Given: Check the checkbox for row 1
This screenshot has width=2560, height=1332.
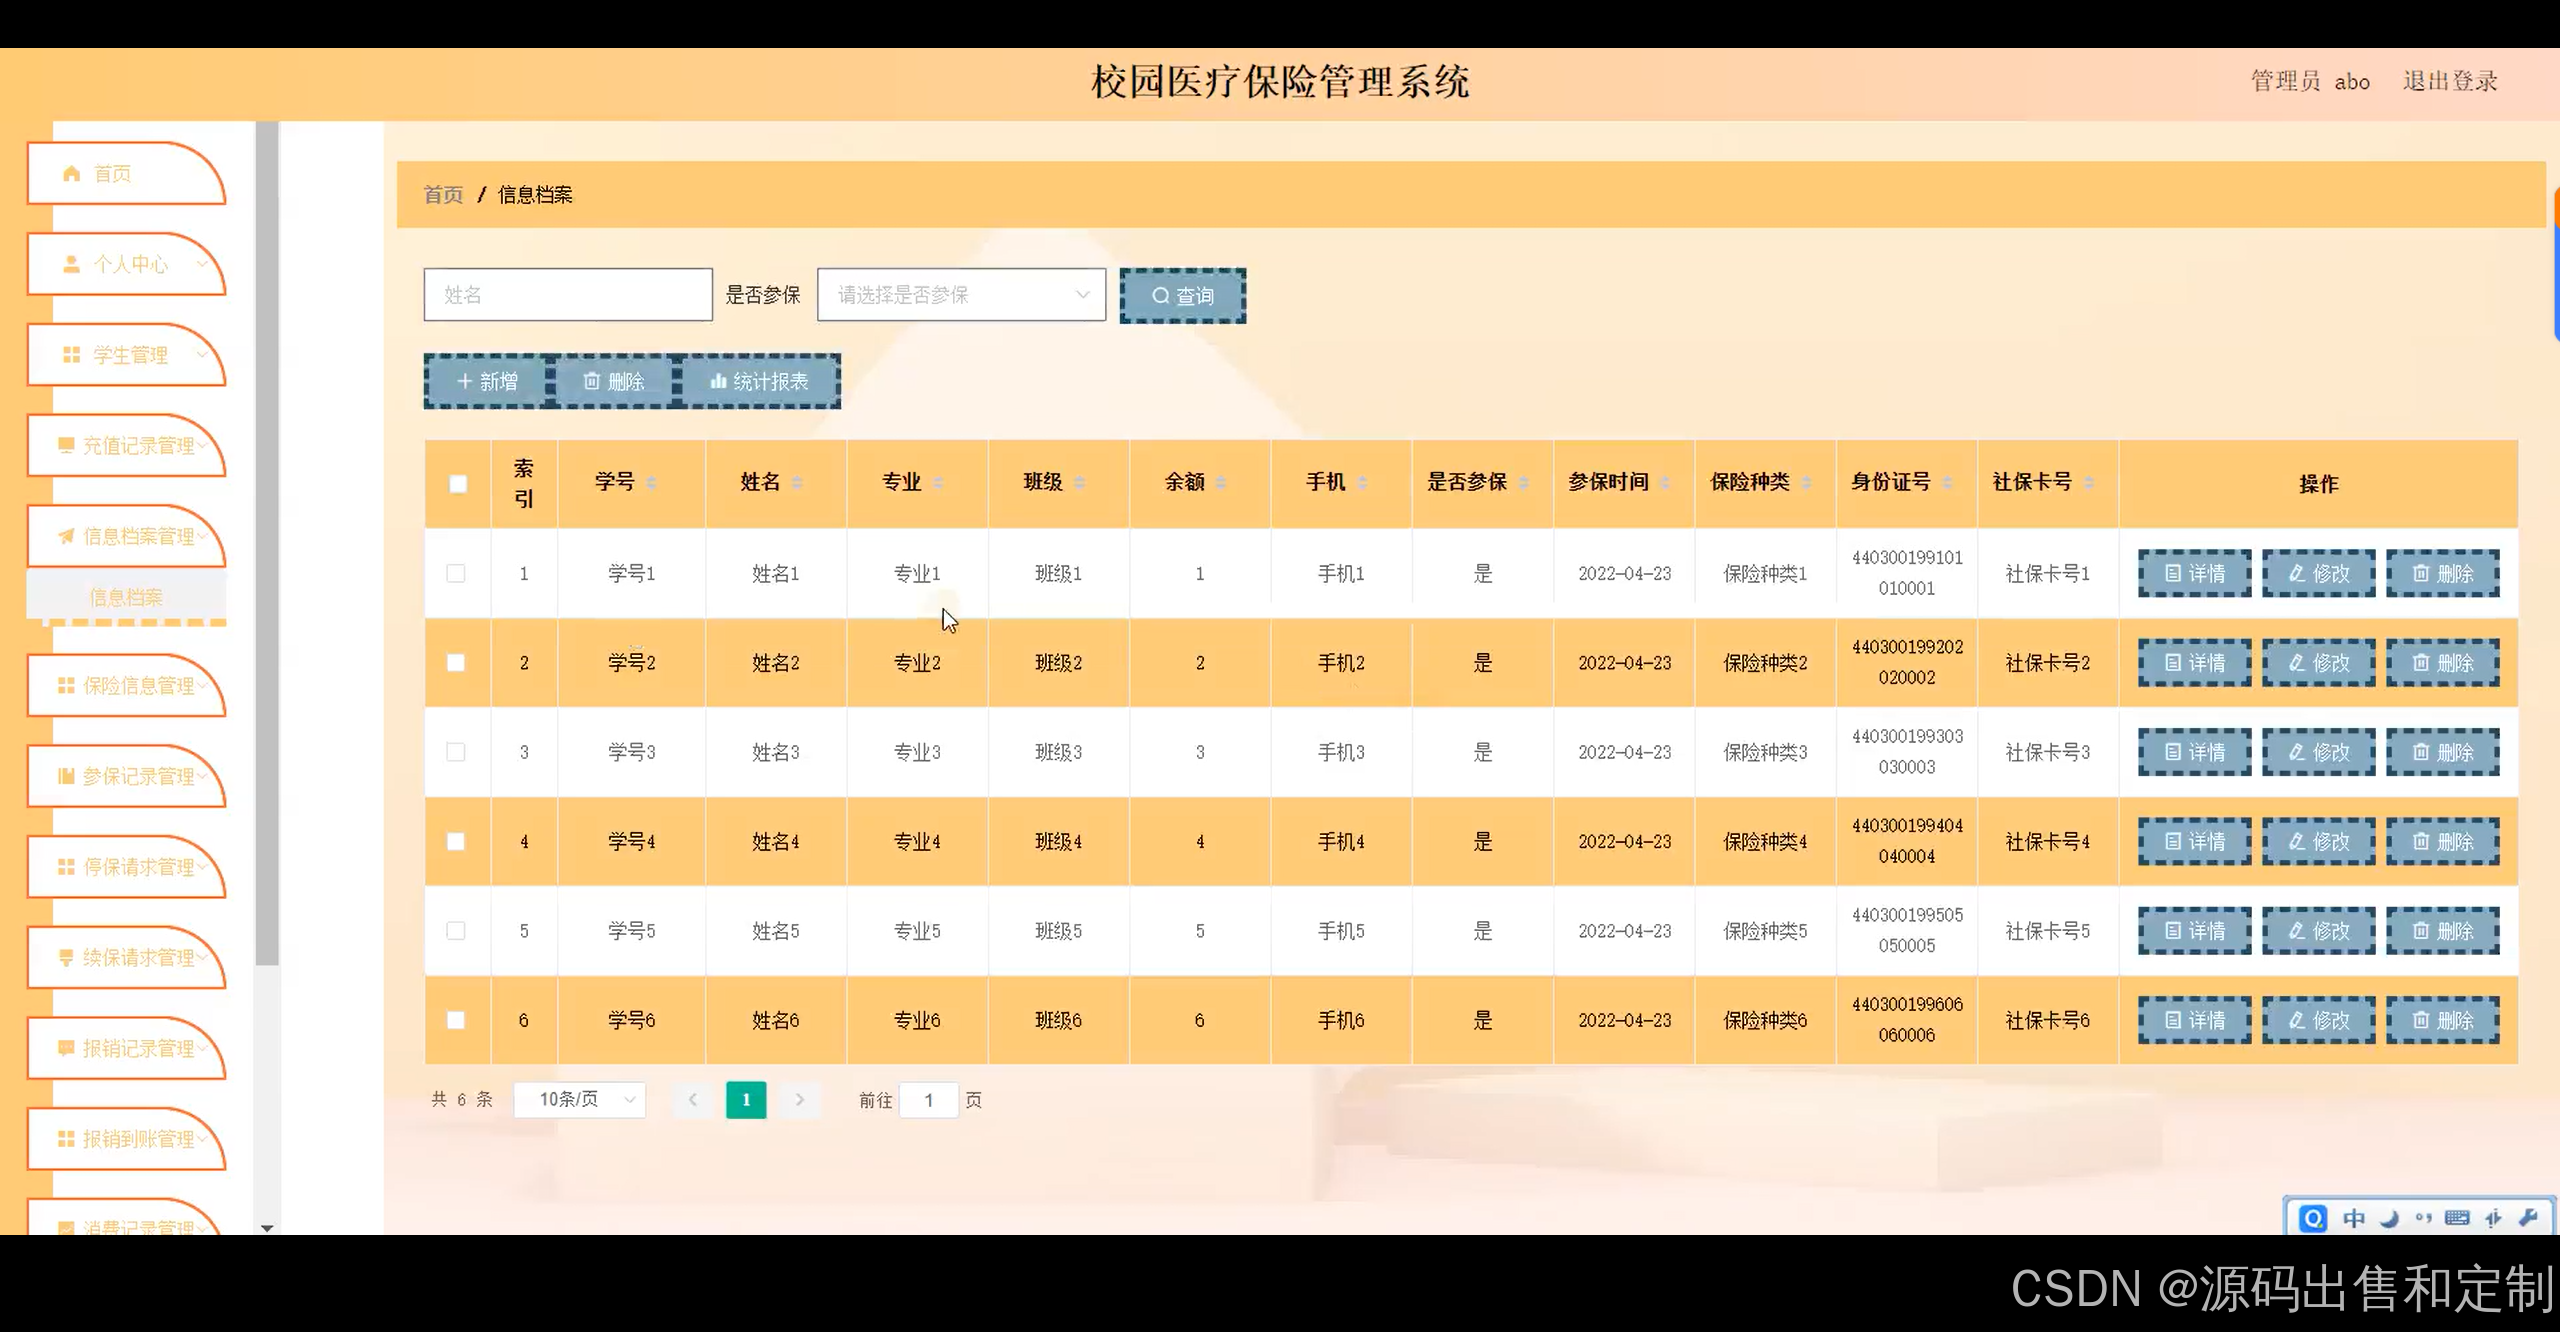Looking at the screenshot, I should click(x=456, y=574).
